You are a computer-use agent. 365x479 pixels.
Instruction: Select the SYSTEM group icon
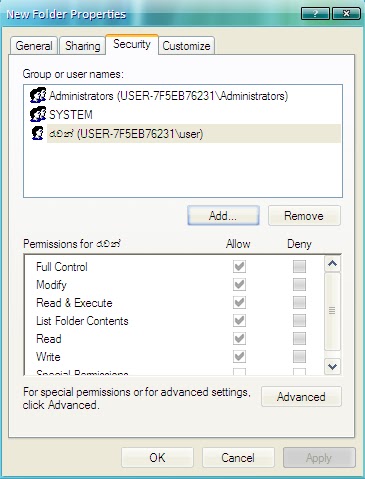38,114
